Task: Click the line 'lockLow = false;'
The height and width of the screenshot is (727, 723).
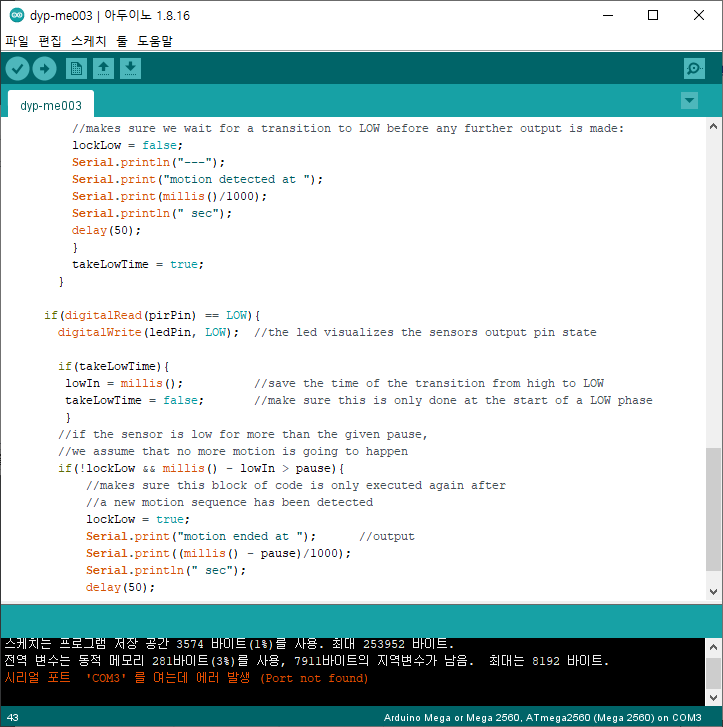Action: [x=128, y=145]
